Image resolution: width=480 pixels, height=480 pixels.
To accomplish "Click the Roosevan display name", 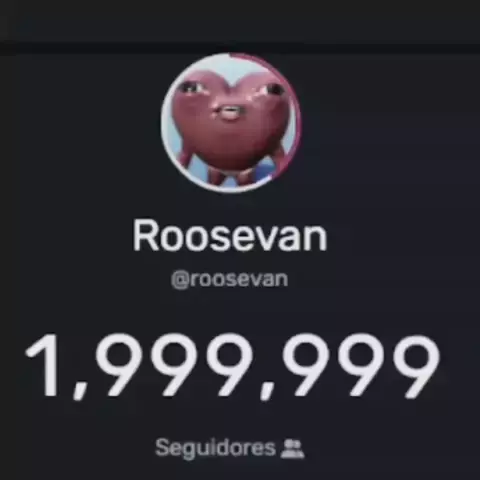I will tap(230, 235).
